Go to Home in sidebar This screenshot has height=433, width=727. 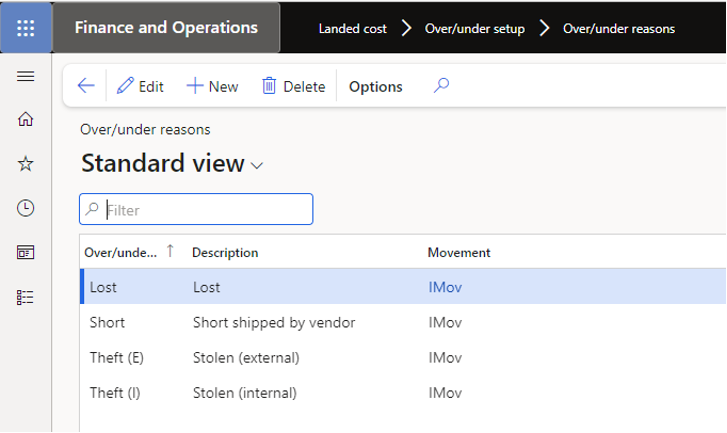tap(26, 120)
